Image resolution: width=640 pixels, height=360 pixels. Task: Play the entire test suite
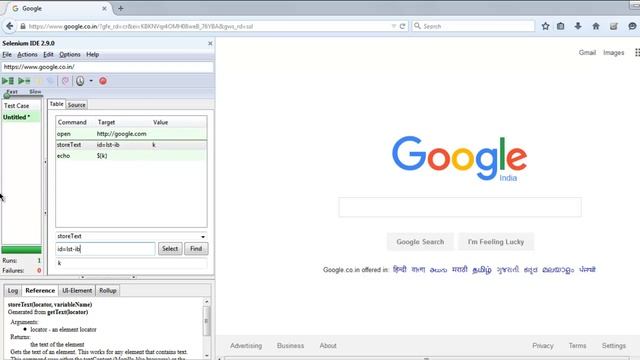tap(8, 81)
